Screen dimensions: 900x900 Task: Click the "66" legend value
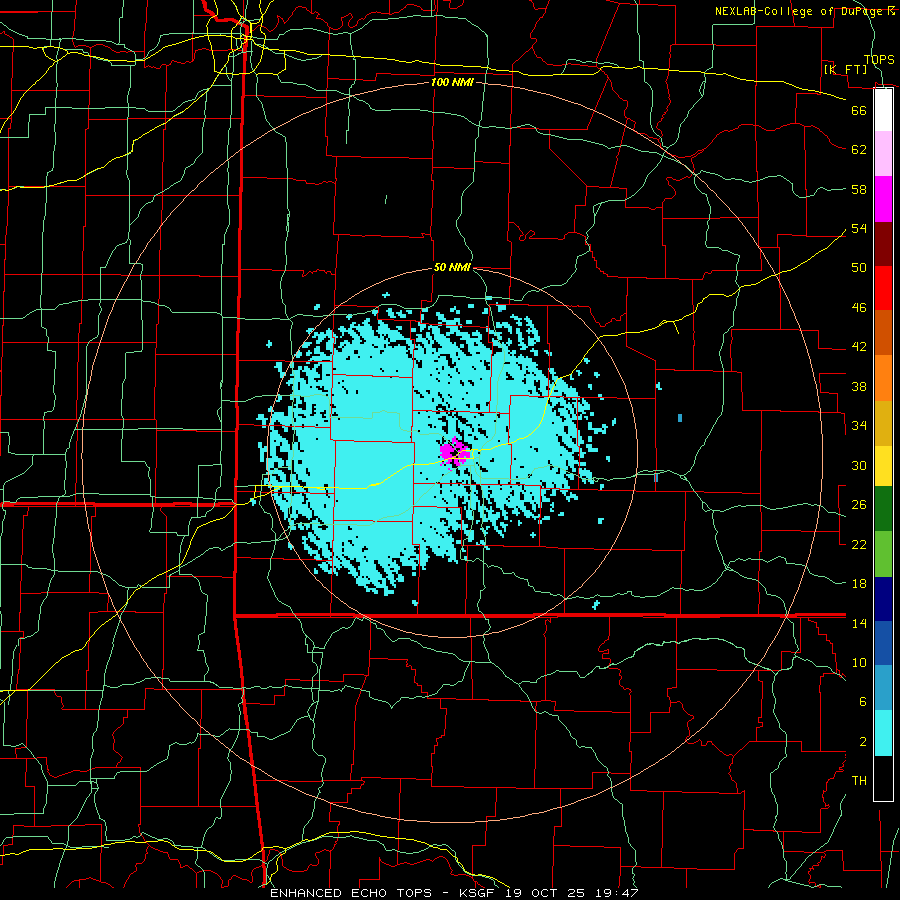tap(859, 110)
